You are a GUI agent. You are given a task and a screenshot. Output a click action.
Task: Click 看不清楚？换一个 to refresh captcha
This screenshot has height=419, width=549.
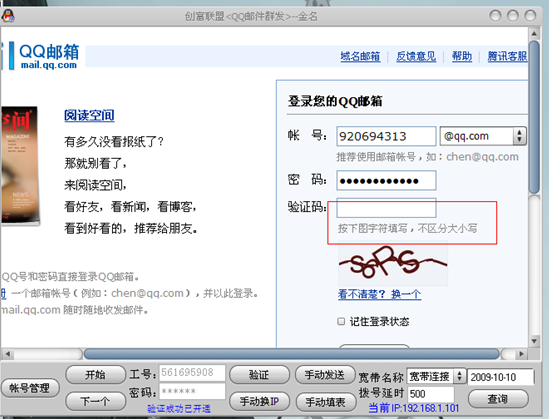[x=380, y=294]
